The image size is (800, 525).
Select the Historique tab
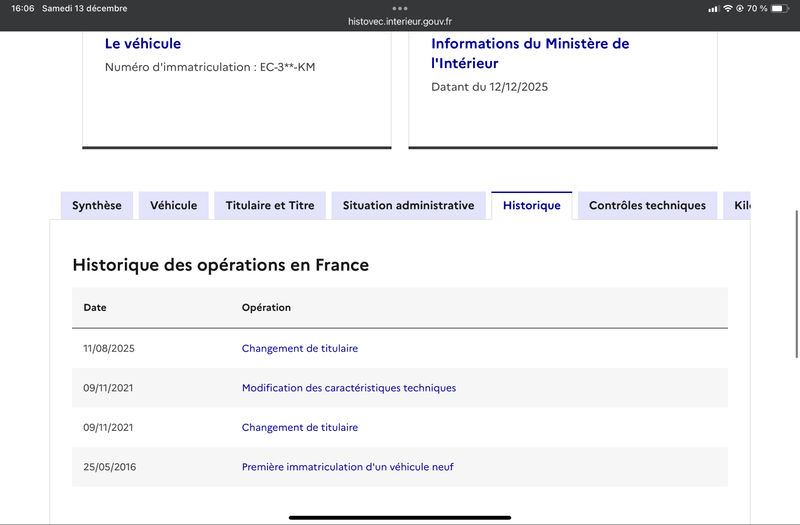point(531,206)
